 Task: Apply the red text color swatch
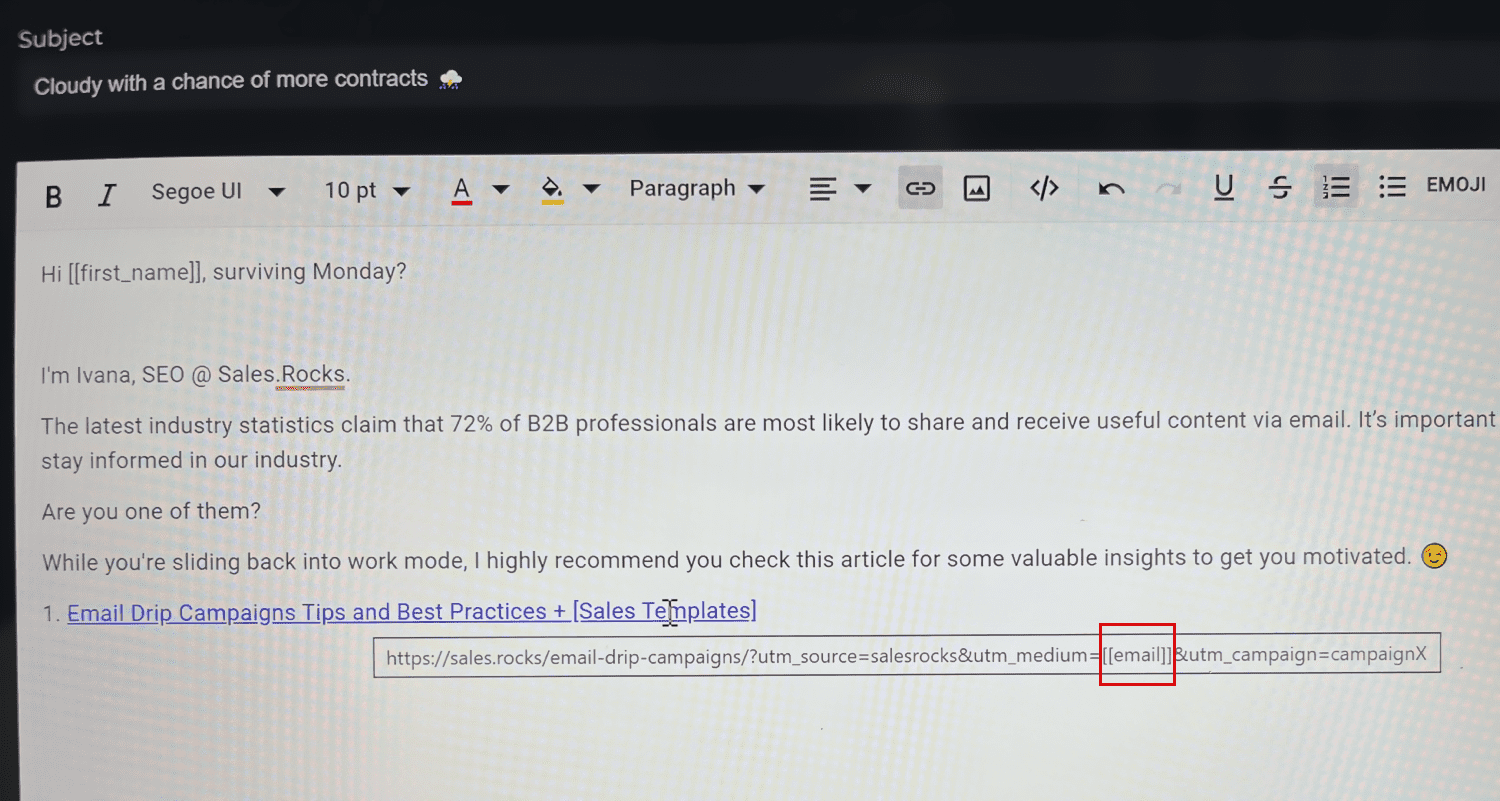point(461,189)
